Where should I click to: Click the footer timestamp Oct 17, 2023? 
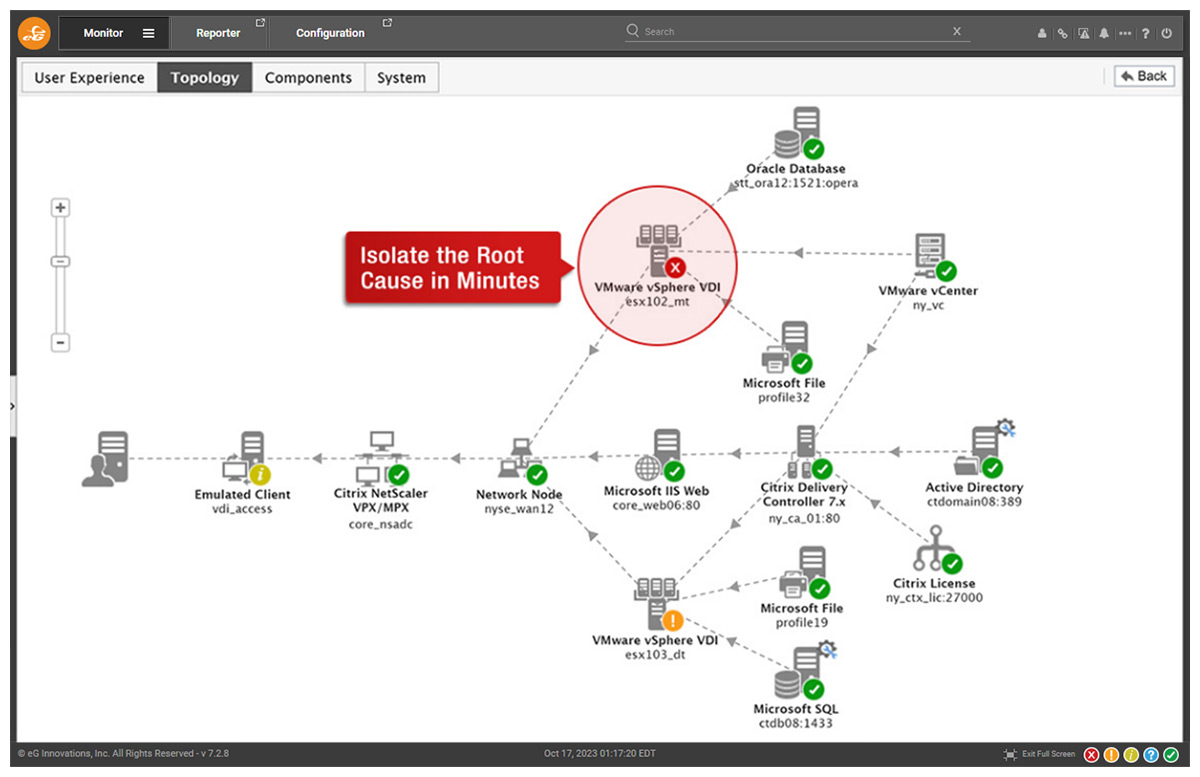coord(600,754)
